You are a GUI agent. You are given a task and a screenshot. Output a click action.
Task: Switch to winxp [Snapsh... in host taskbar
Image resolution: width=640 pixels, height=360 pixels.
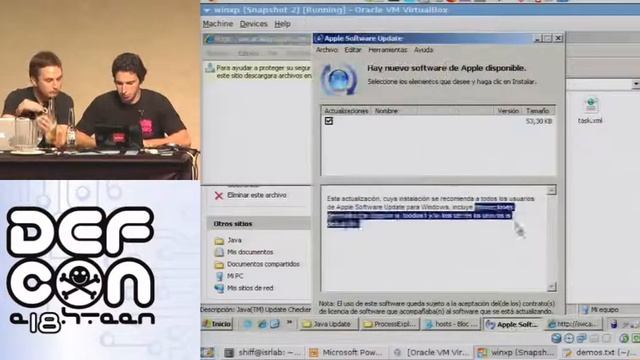click(516, 352)
